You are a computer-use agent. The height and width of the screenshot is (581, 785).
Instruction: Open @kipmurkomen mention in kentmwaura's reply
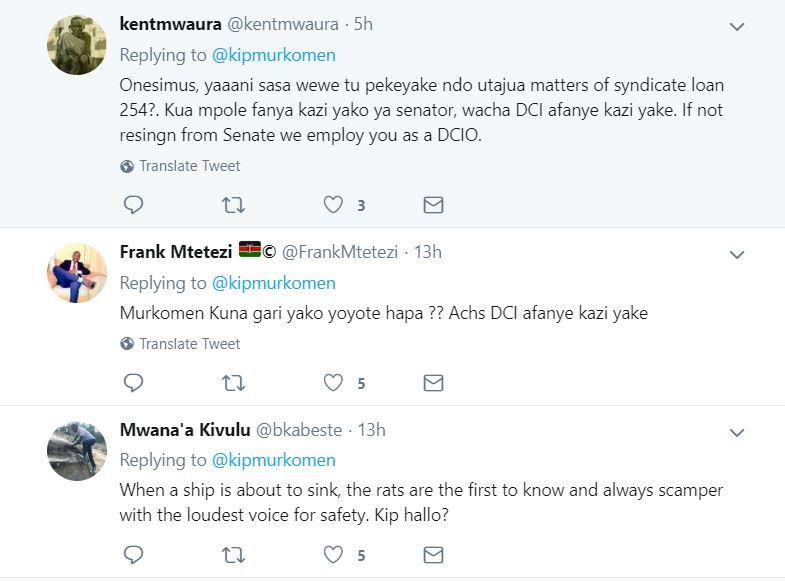[x=273, y=55]
